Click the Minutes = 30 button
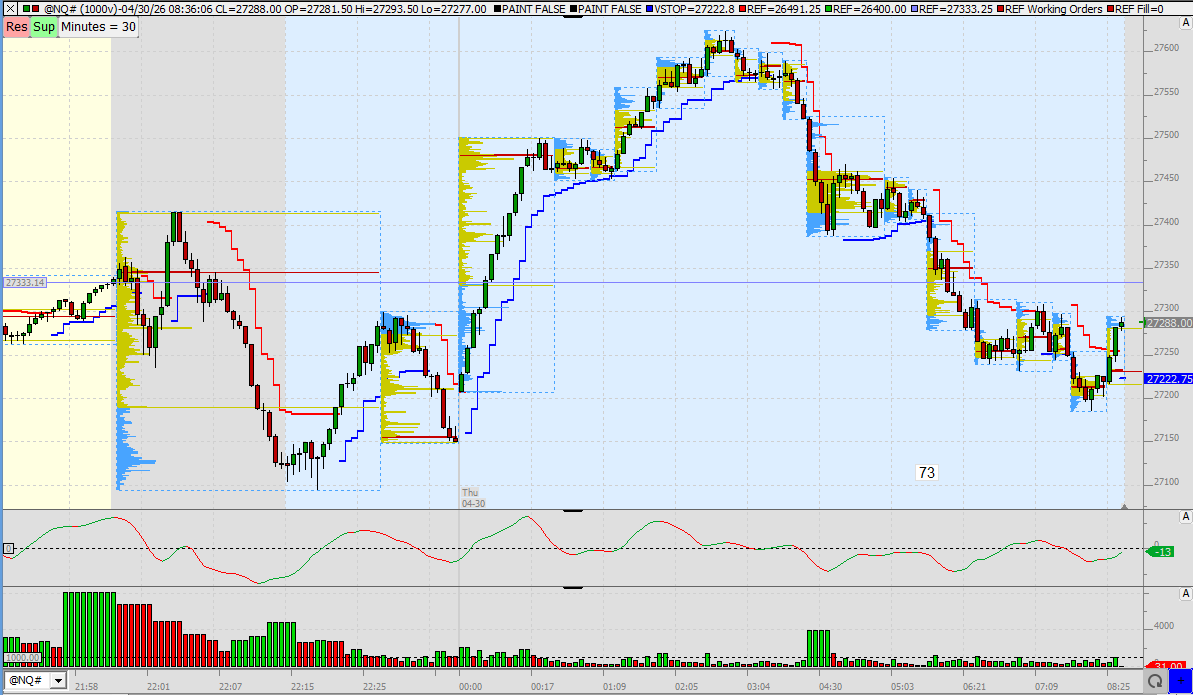Screen dimensions: 1193x695 (99, 27)
